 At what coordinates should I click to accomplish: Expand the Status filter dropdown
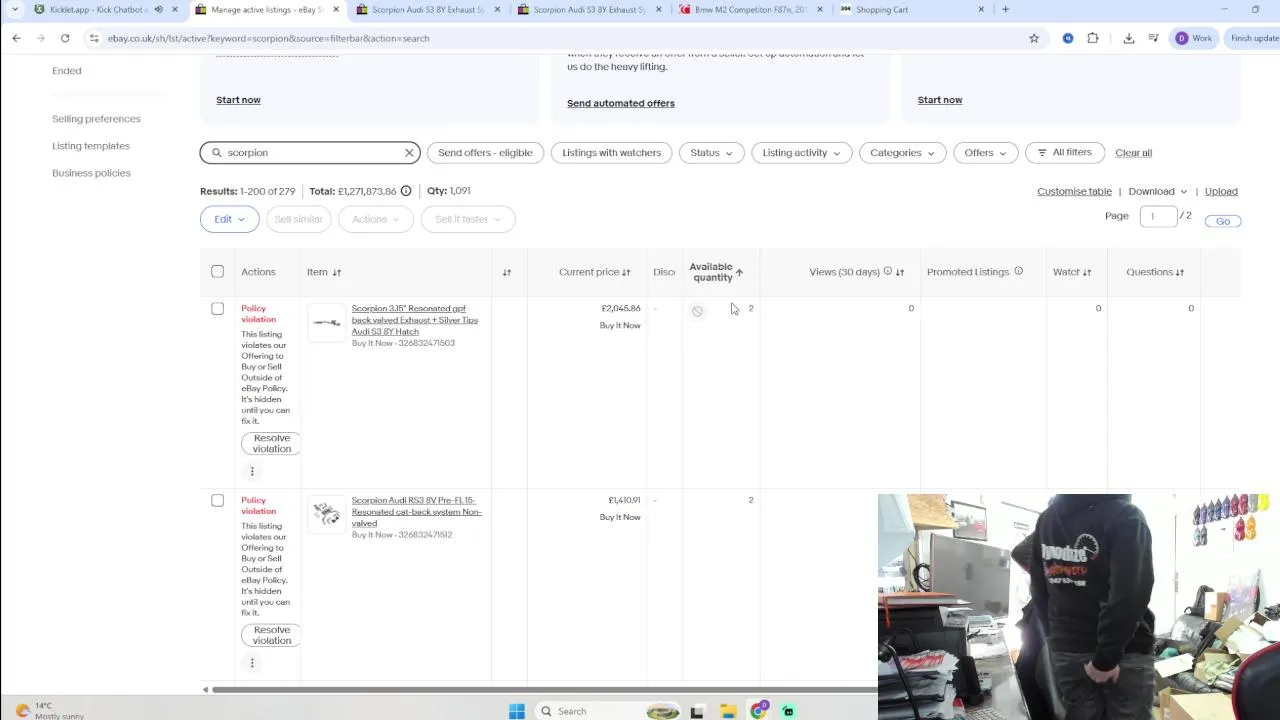711,153
